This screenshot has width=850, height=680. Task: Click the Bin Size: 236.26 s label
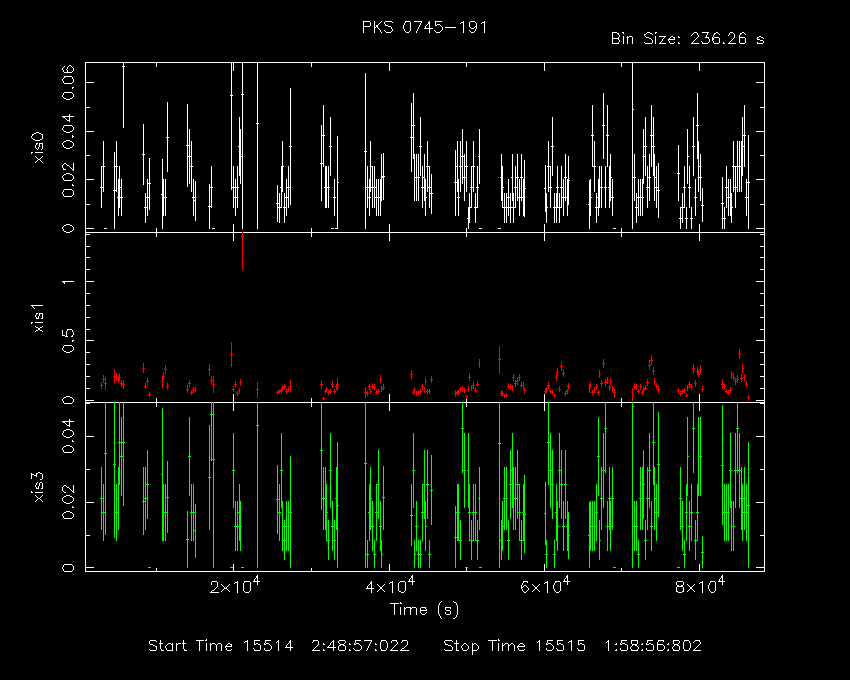[687, 39]
